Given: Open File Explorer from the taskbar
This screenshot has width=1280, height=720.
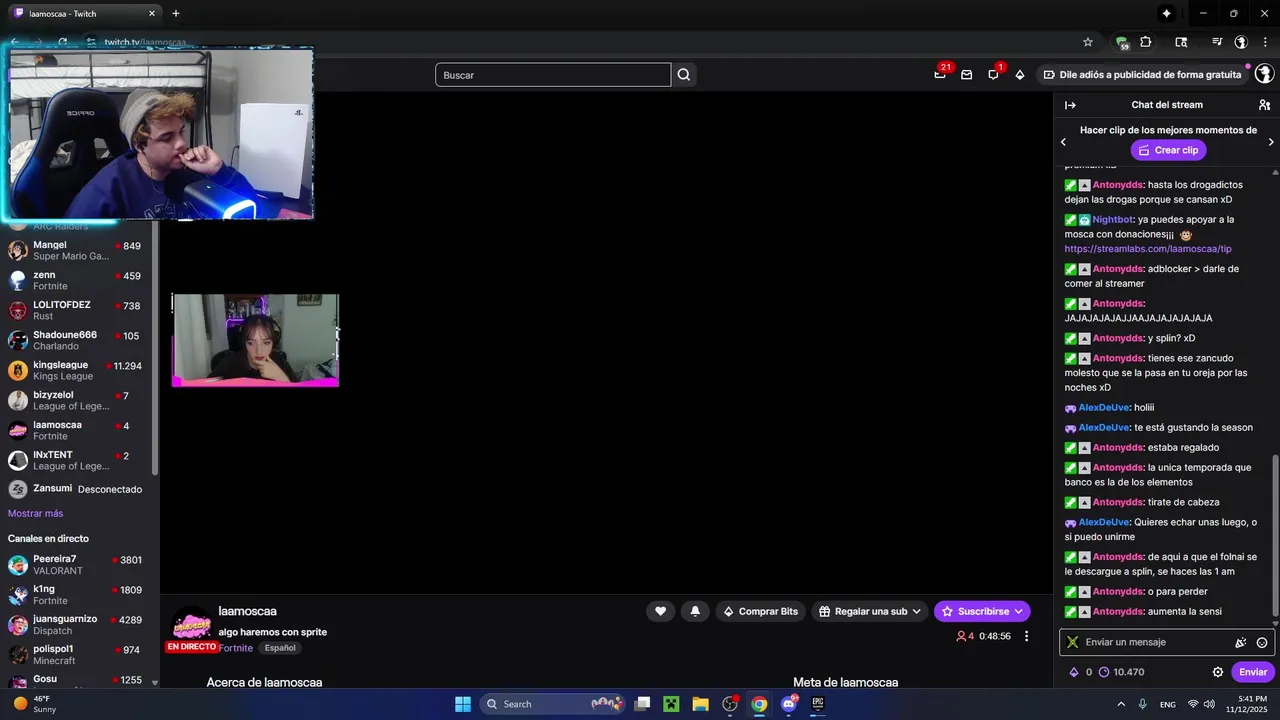Looking at the screenshot, I should click(x=700, y=704).
